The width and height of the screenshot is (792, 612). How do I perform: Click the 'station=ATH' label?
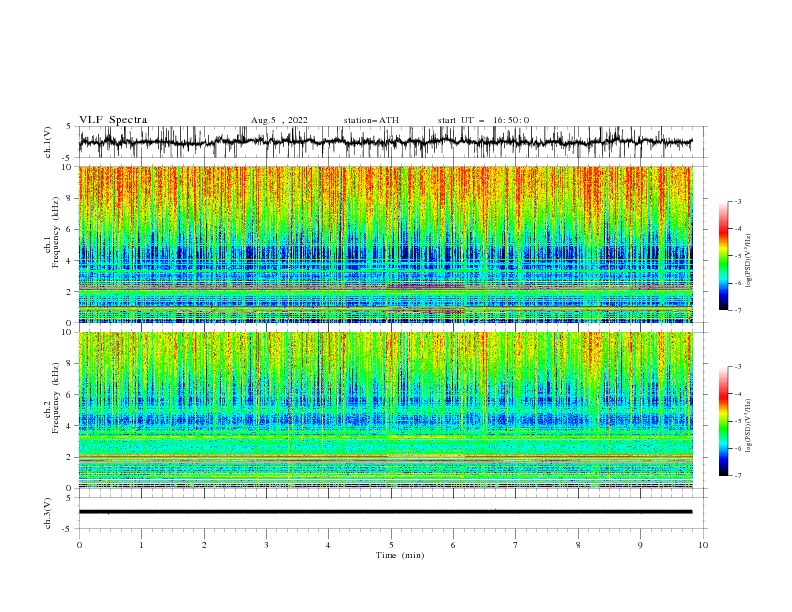pyautogui.click(x=371, y=120)
